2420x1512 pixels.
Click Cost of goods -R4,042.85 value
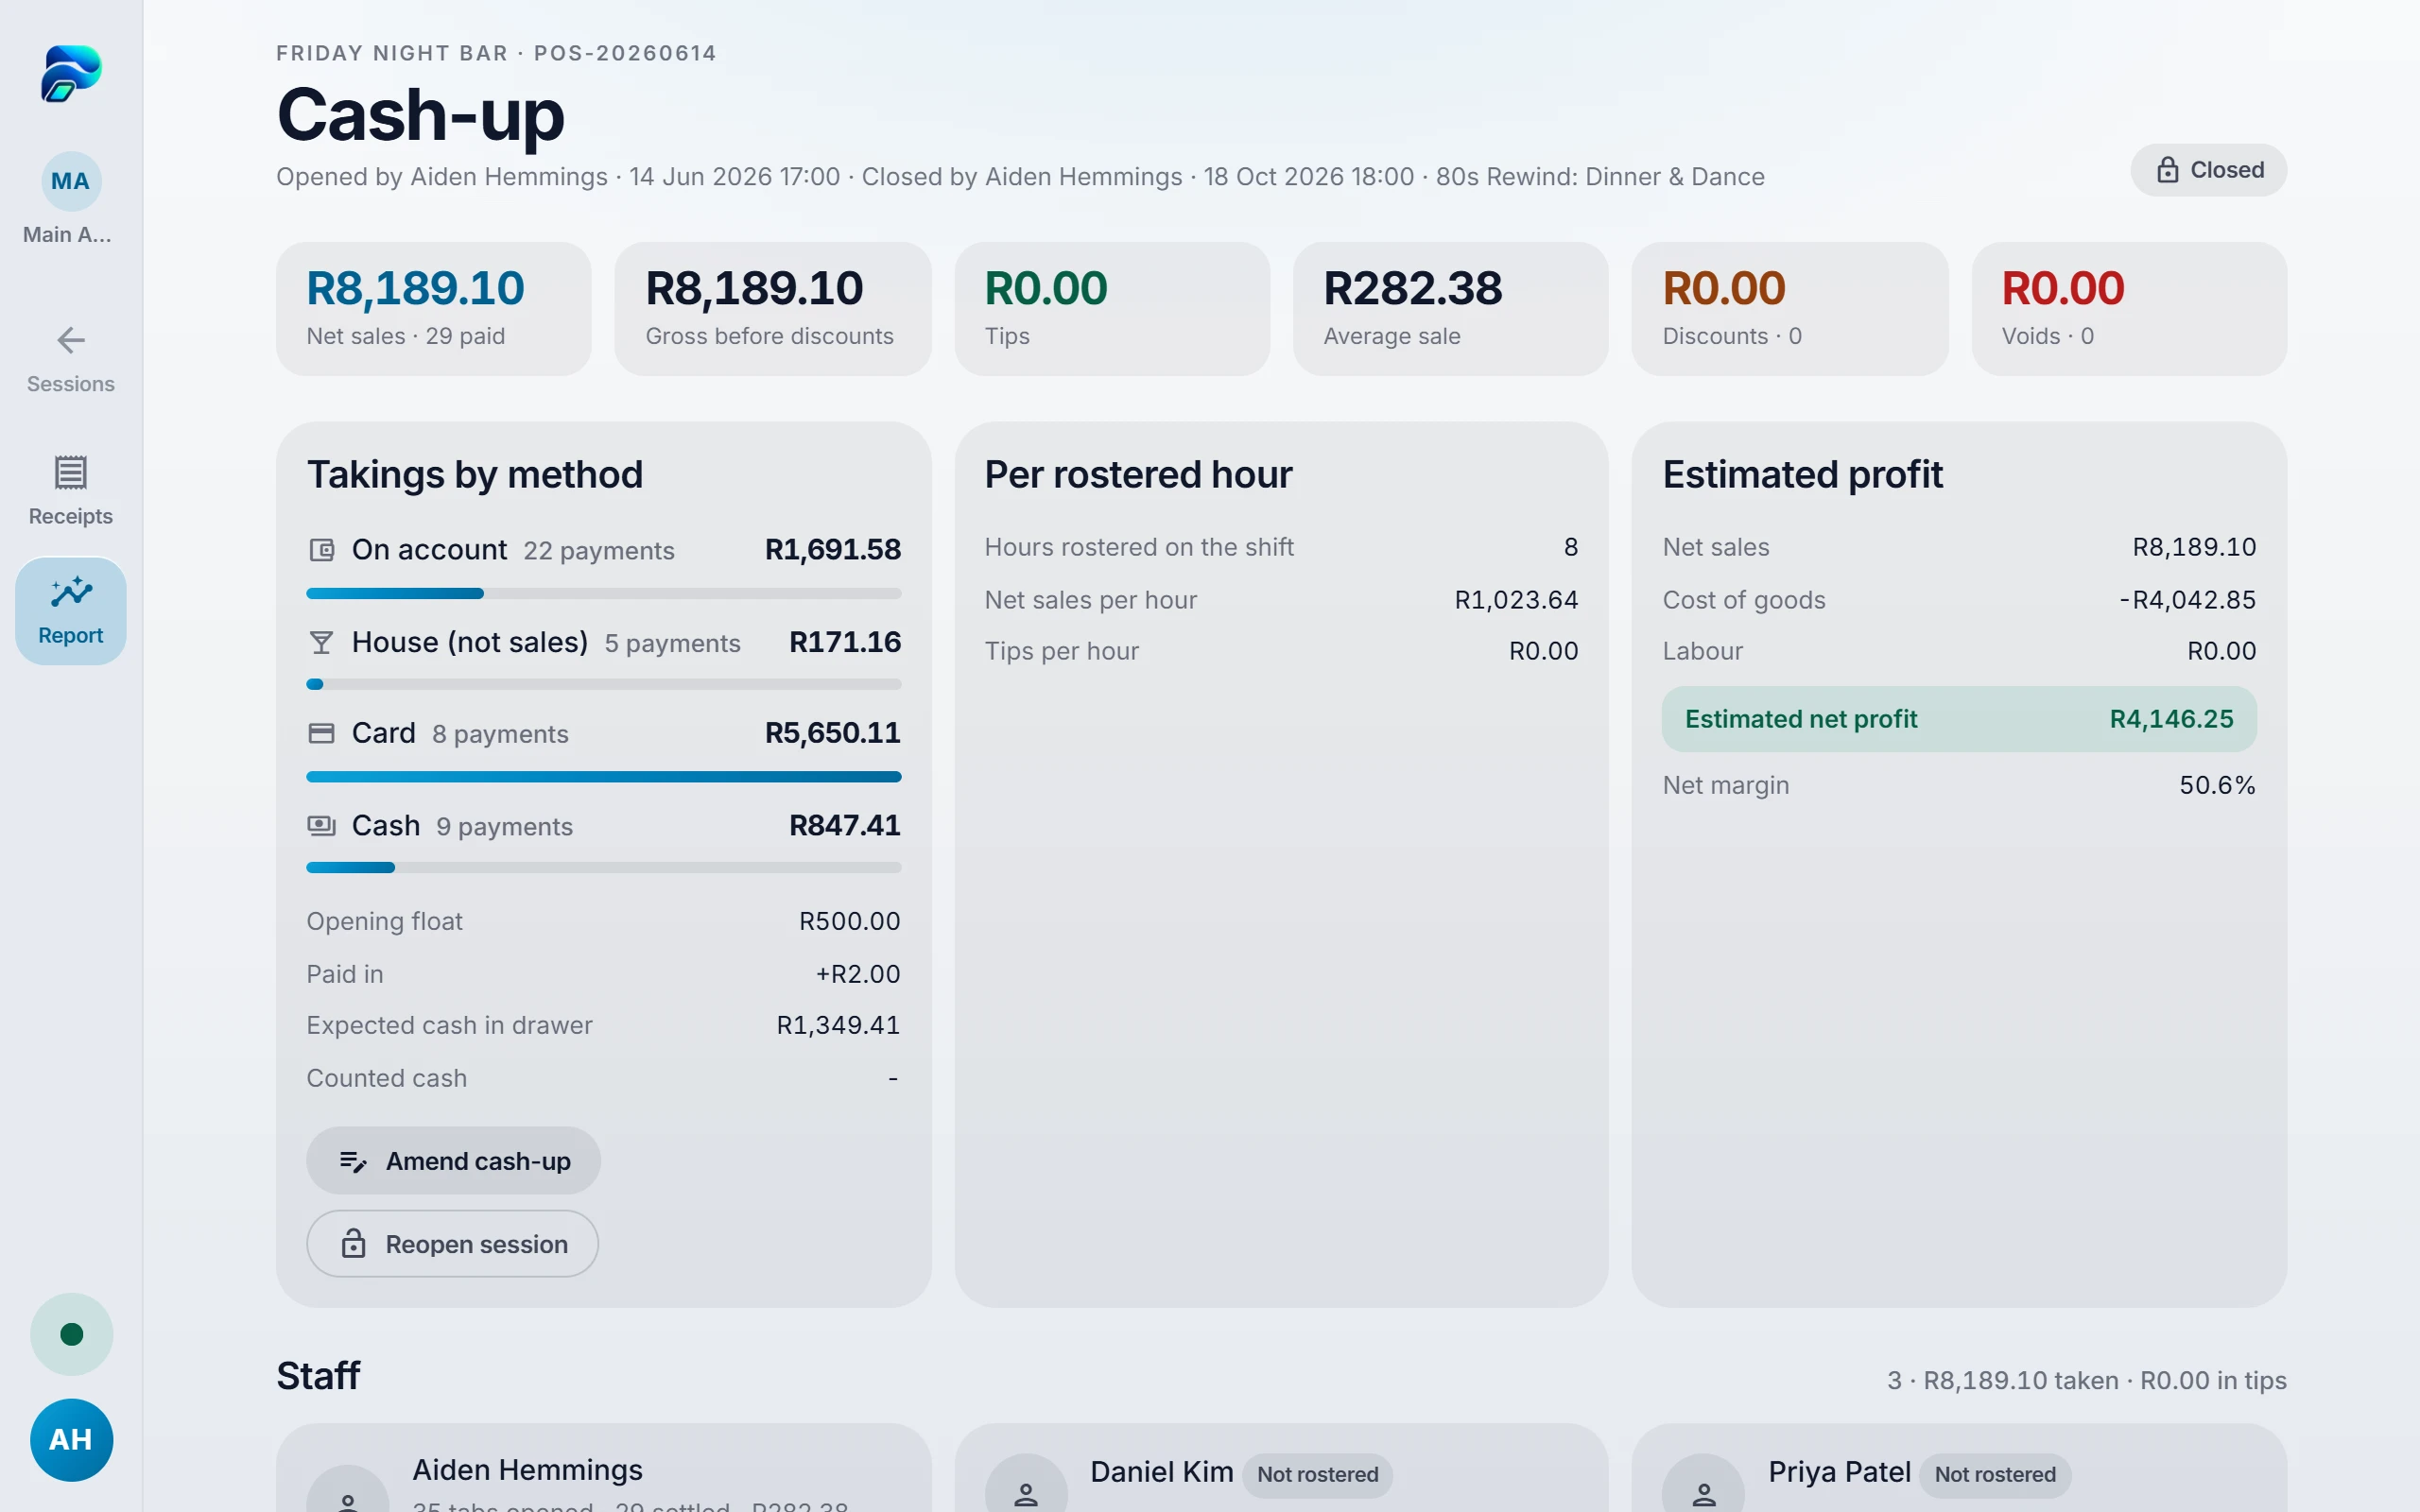pos(2187,600)
